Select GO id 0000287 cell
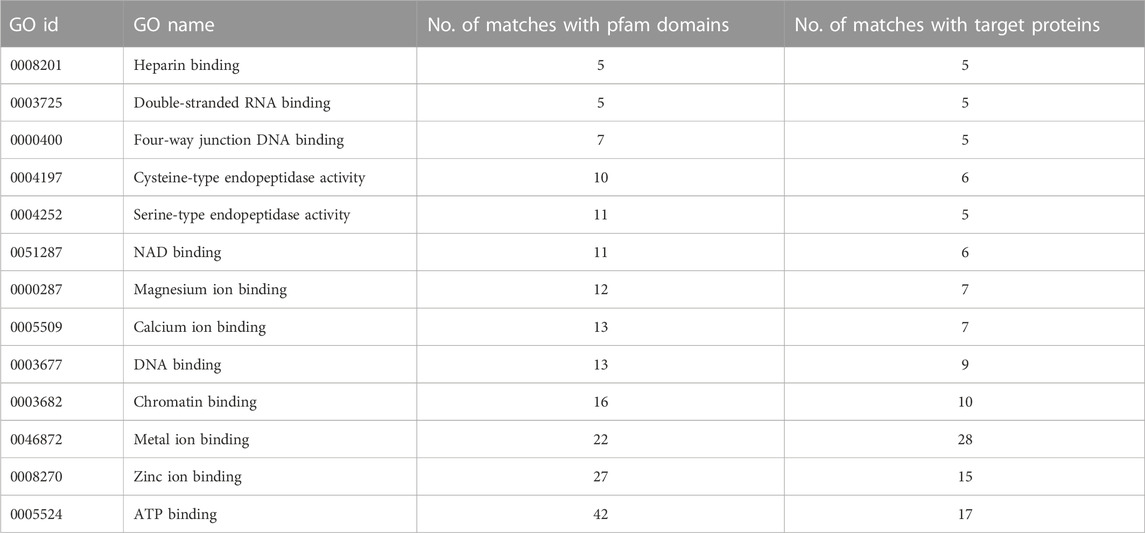Viewport: 1145px width, 533px height. pyautogui.click(x=62, y=290)
